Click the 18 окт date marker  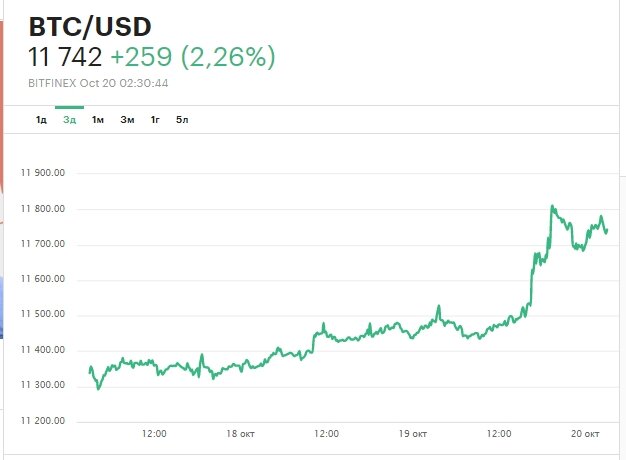point(240,433)
